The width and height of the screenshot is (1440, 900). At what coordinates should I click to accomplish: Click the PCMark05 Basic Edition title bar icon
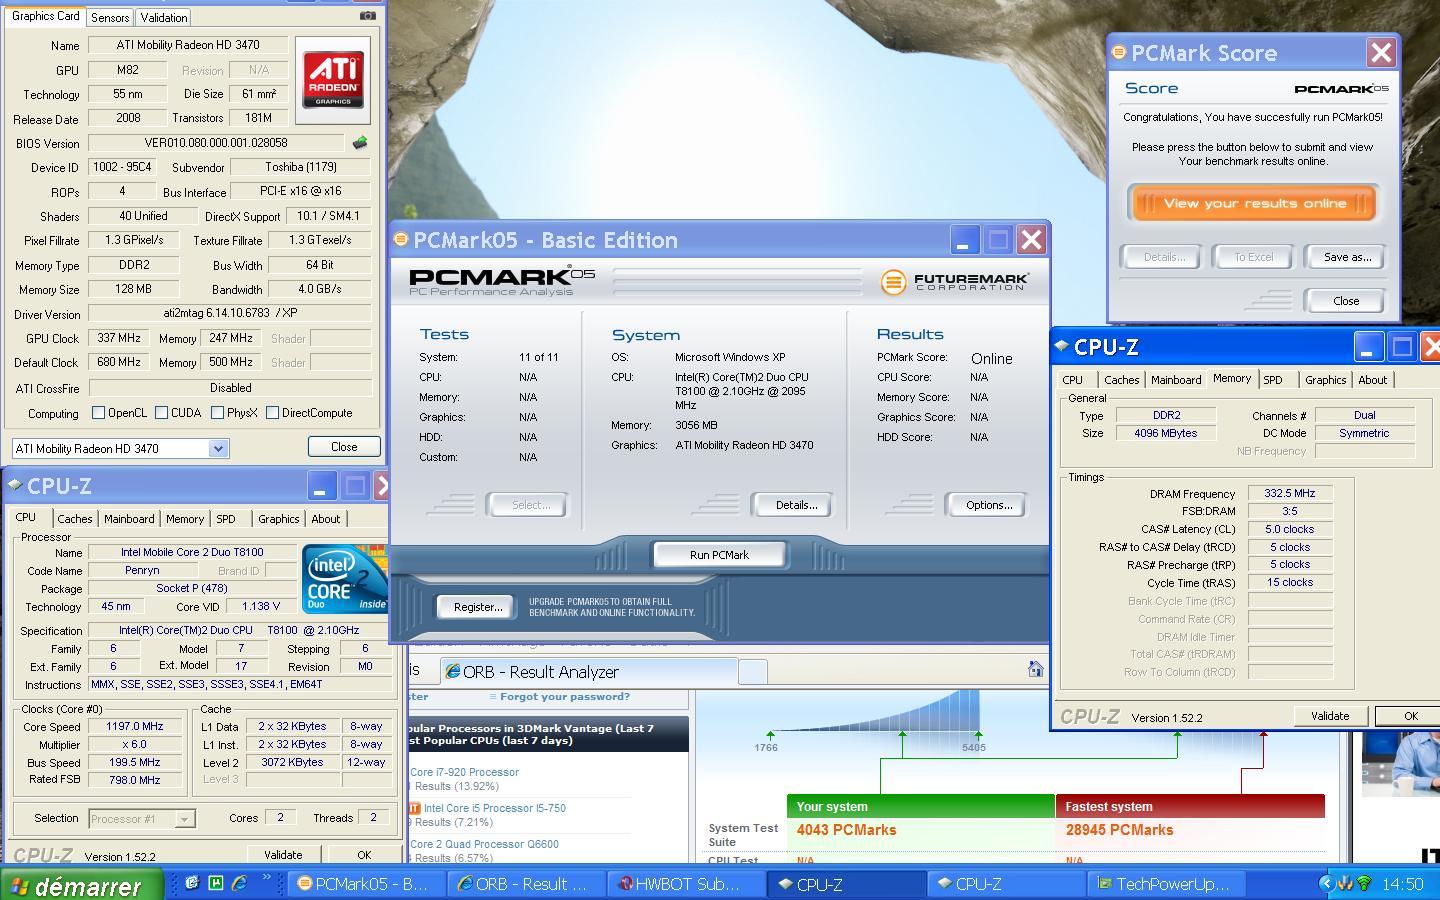tap(401, 240)
